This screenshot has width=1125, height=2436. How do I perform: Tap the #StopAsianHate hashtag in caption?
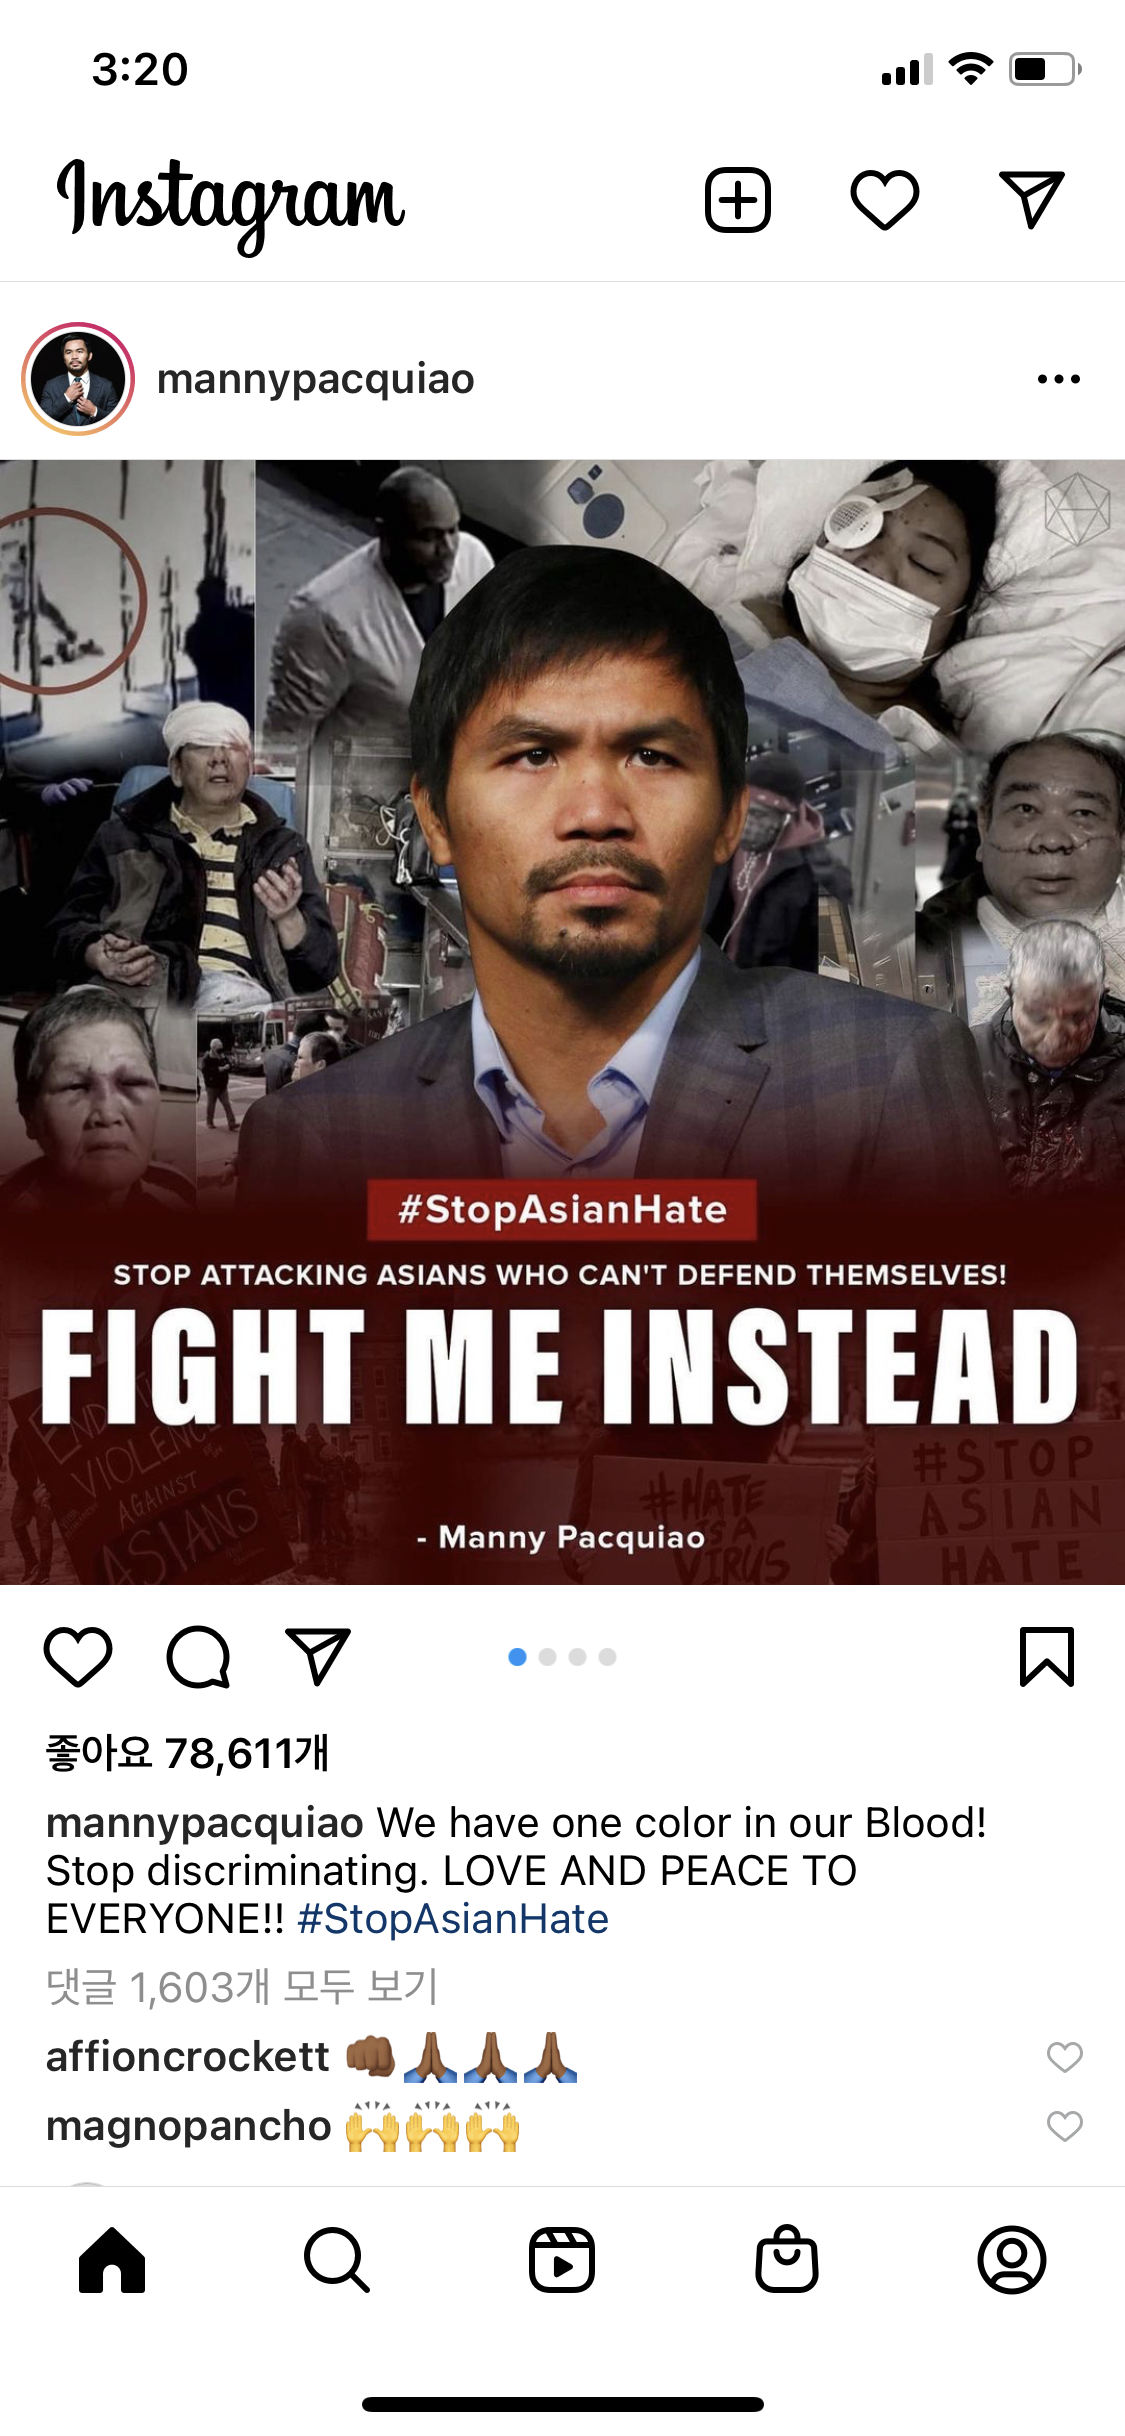click(453, 1919)
